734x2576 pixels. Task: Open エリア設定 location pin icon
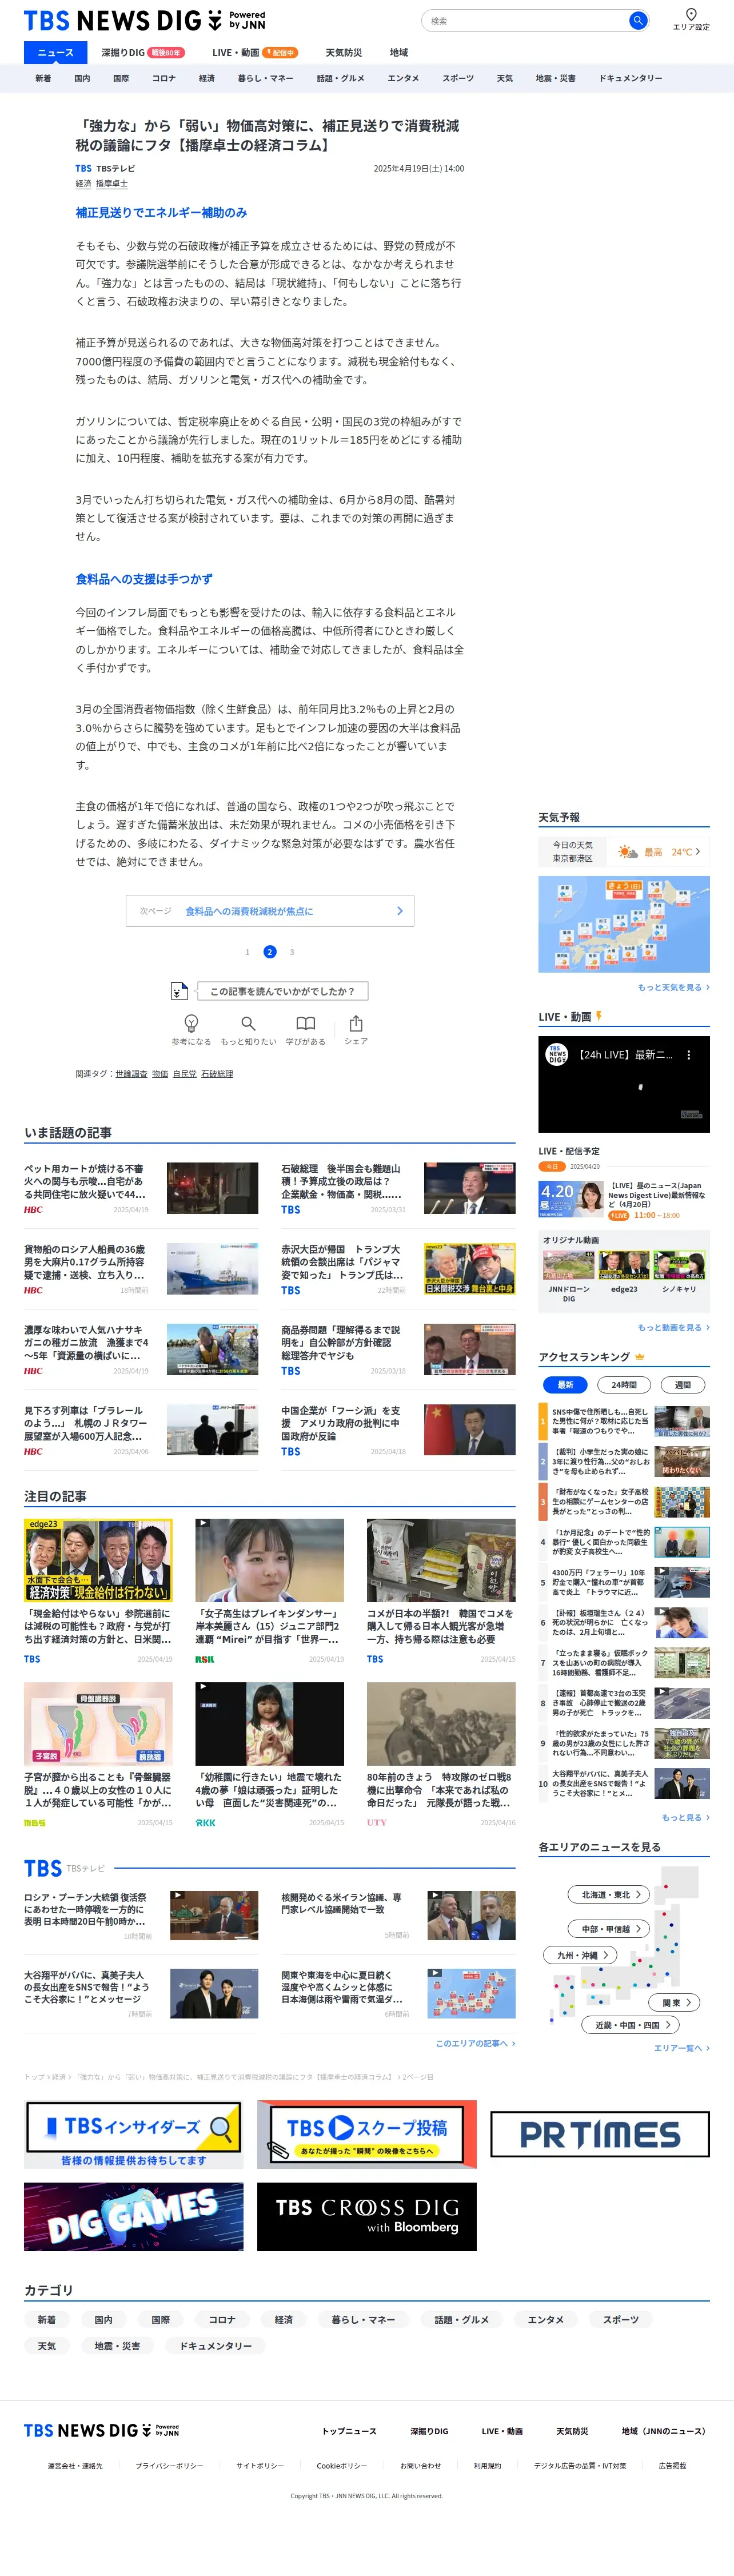[691, 15]
